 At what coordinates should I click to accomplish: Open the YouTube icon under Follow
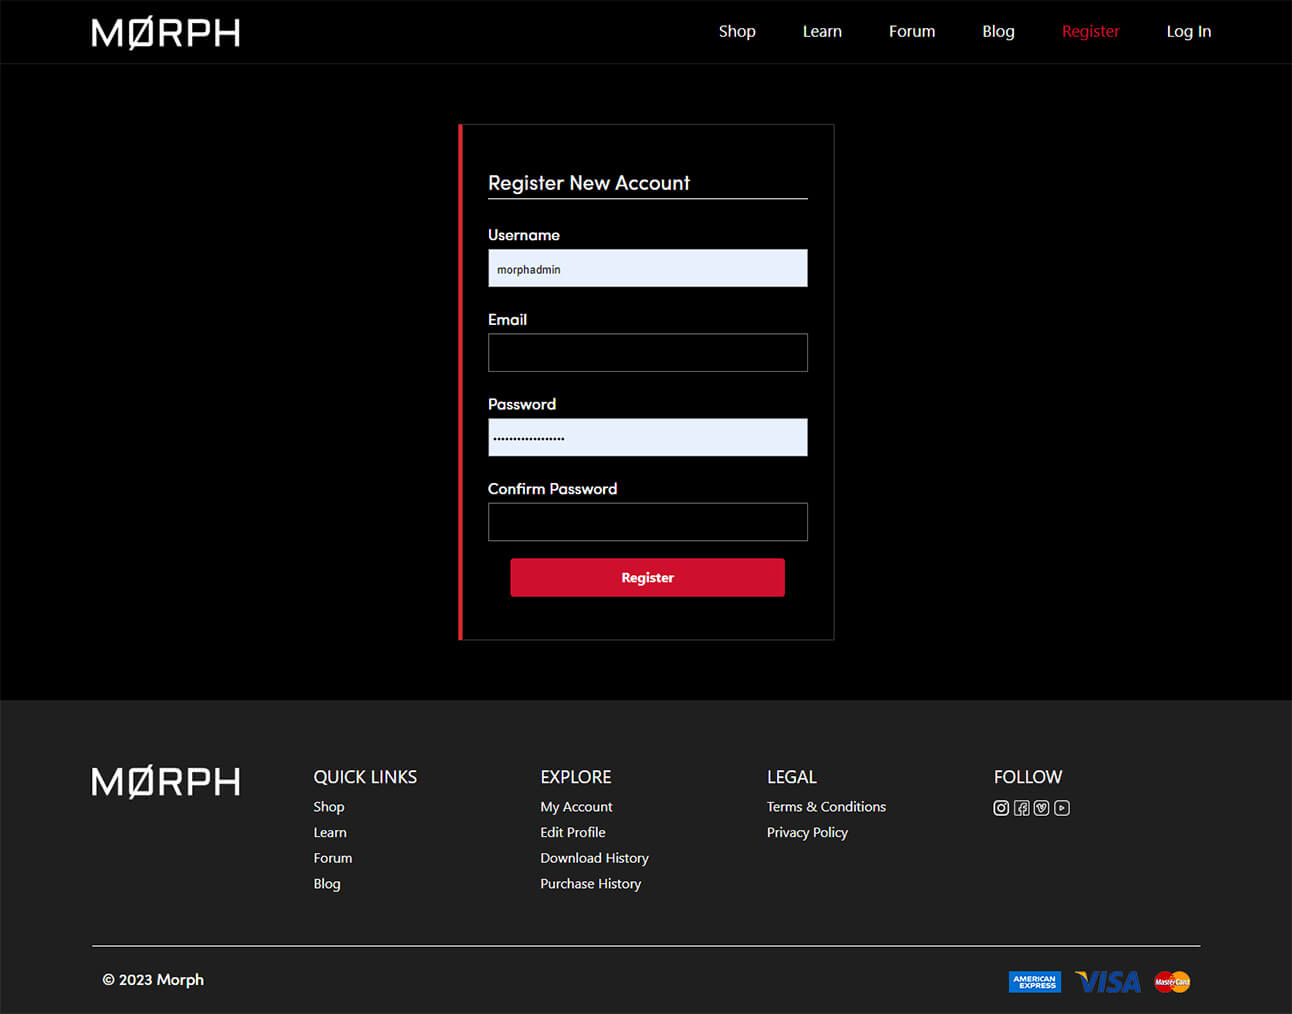point(1062,808)
